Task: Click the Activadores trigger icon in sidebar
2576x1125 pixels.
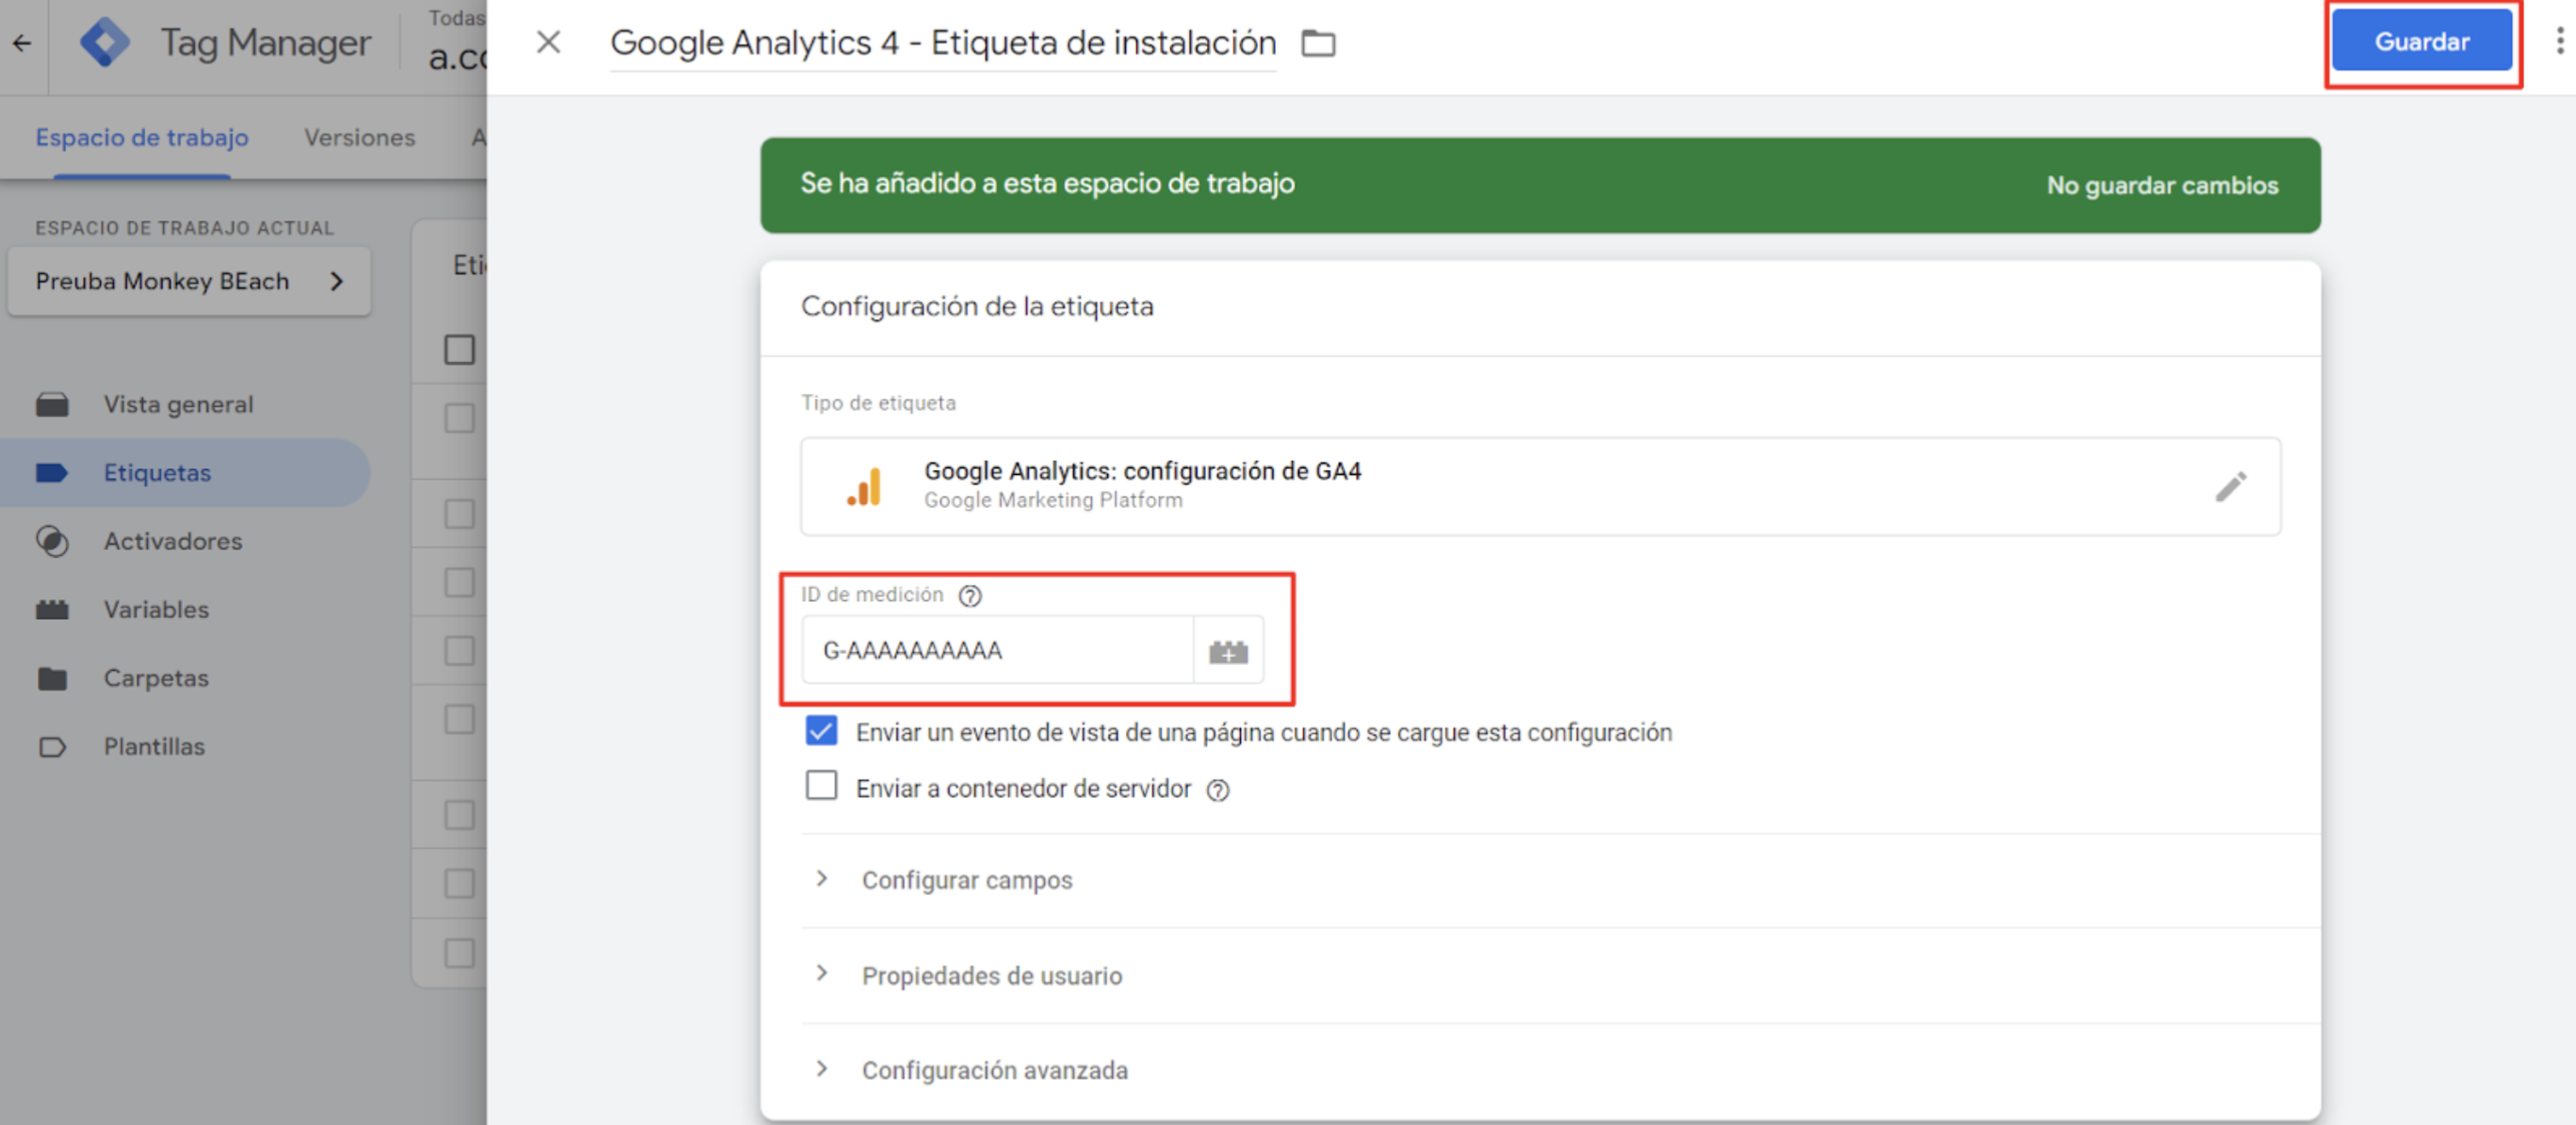Action: [x=52, y=541]
